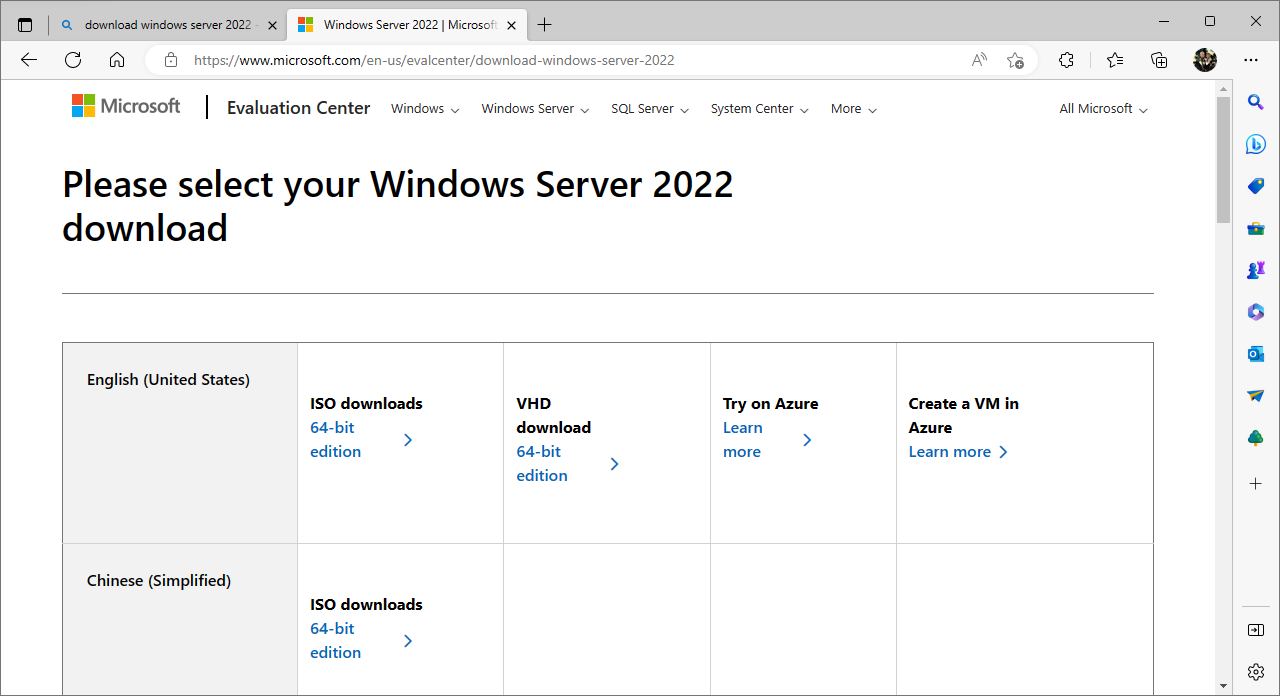Open the Tab actions menu icon
This screenshot has height=696, width=1280.
click(25, 25)
